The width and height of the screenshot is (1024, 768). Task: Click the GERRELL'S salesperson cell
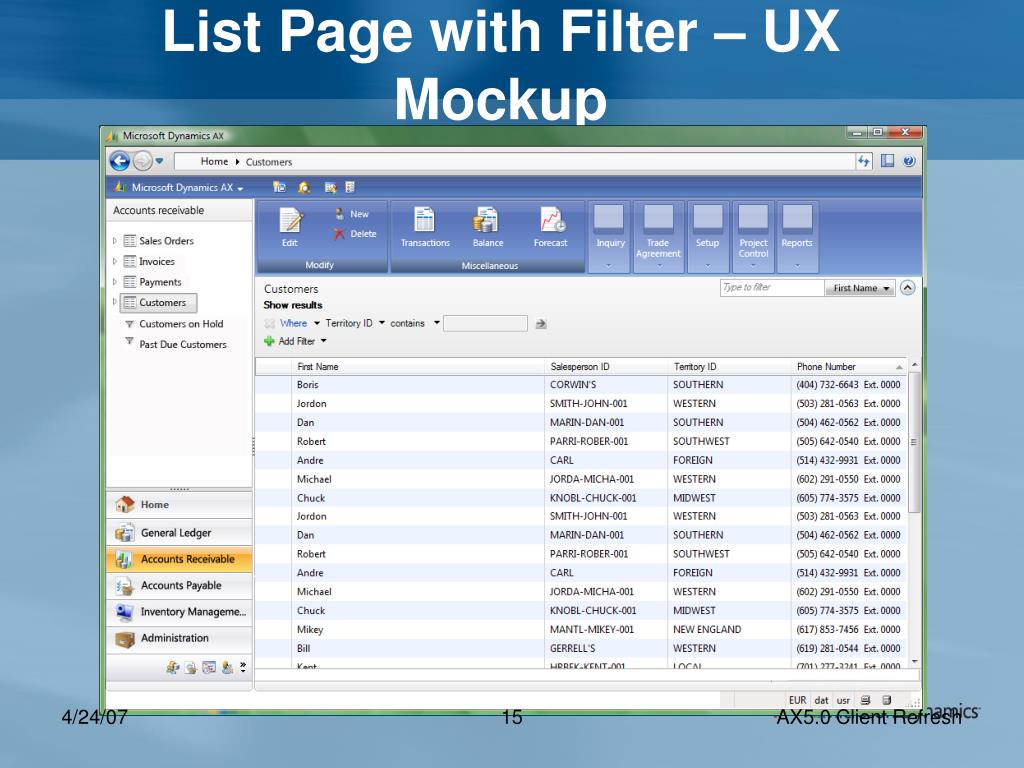tap(572, 648)
